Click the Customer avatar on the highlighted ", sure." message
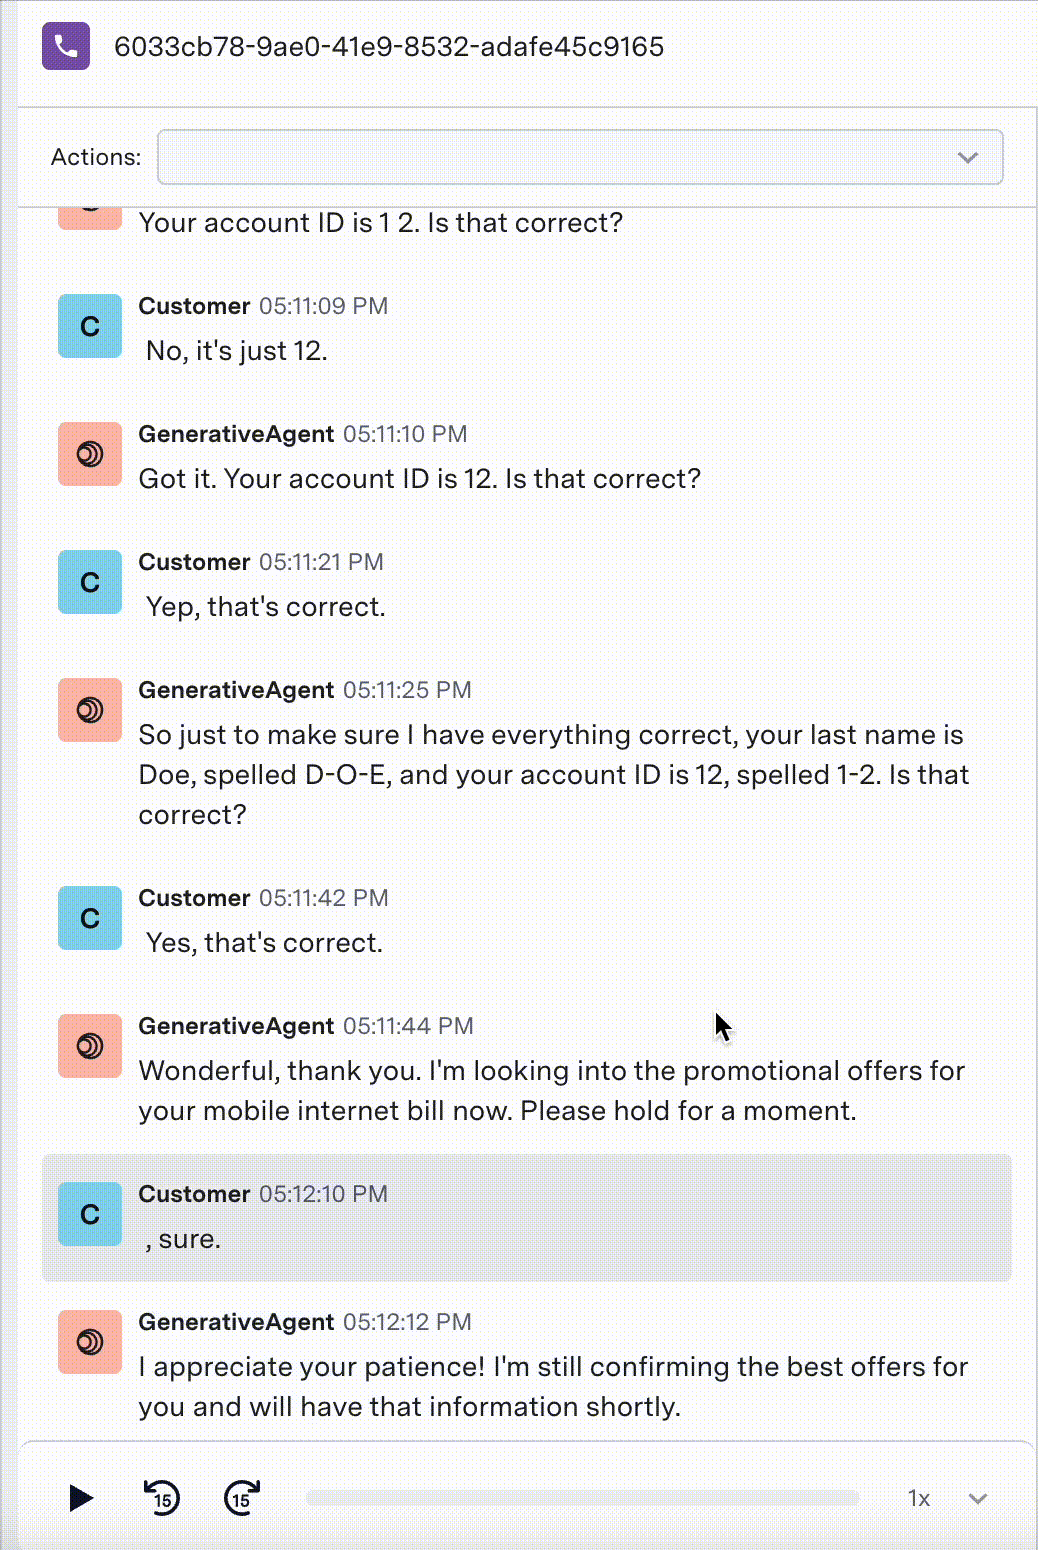This screenshot has height=1550, width=1038. click(89, 1214)
